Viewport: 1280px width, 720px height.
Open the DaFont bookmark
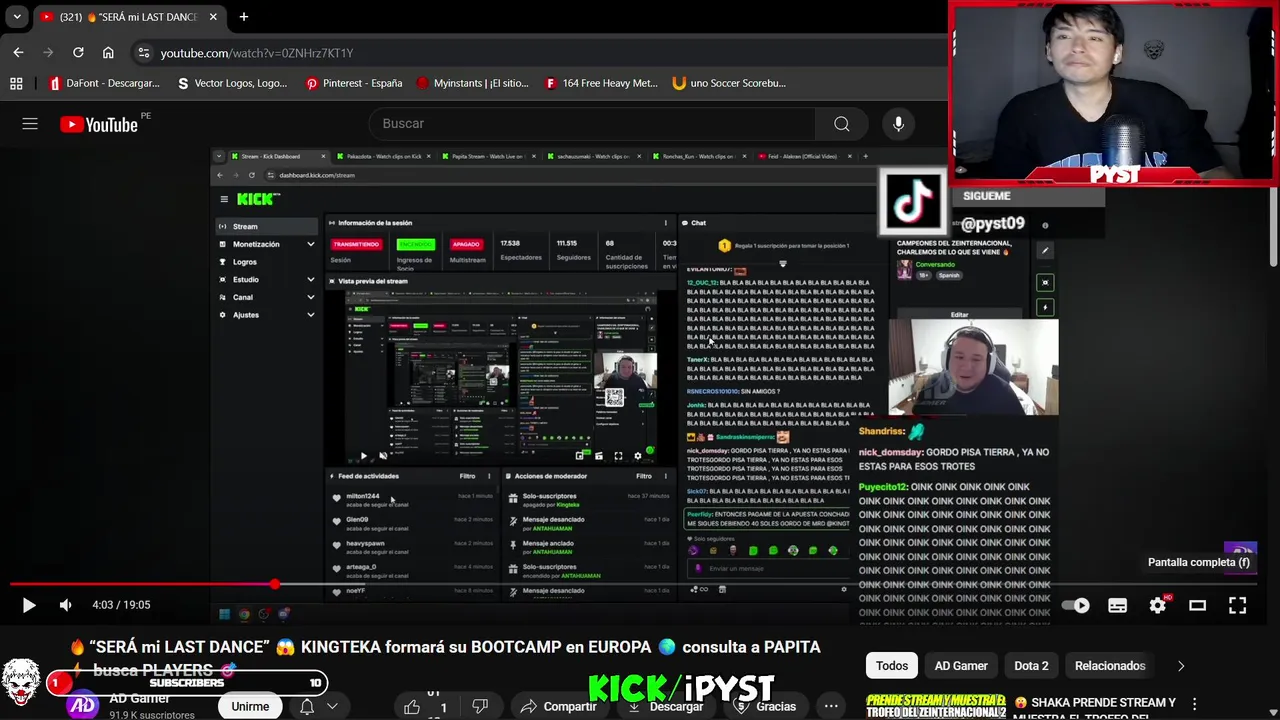[105, 83]
